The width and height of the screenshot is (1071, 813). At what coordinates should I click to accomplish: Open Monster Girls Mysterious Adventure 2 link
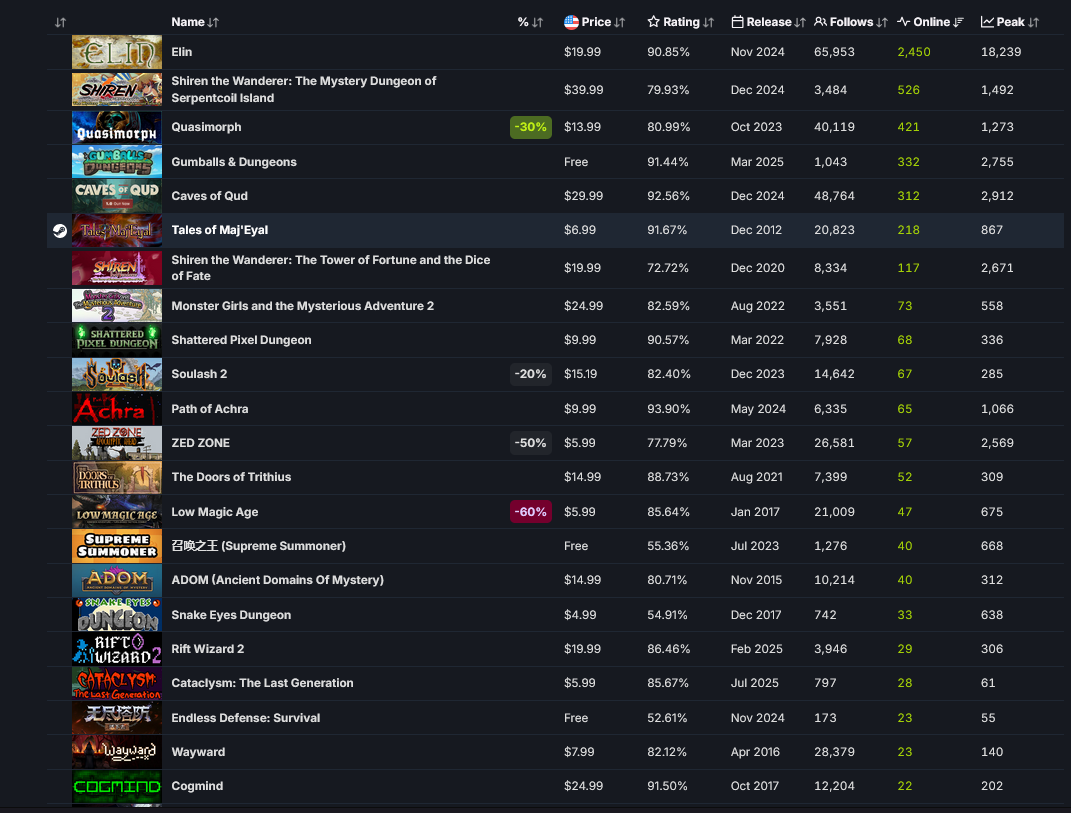click(303, 306)
